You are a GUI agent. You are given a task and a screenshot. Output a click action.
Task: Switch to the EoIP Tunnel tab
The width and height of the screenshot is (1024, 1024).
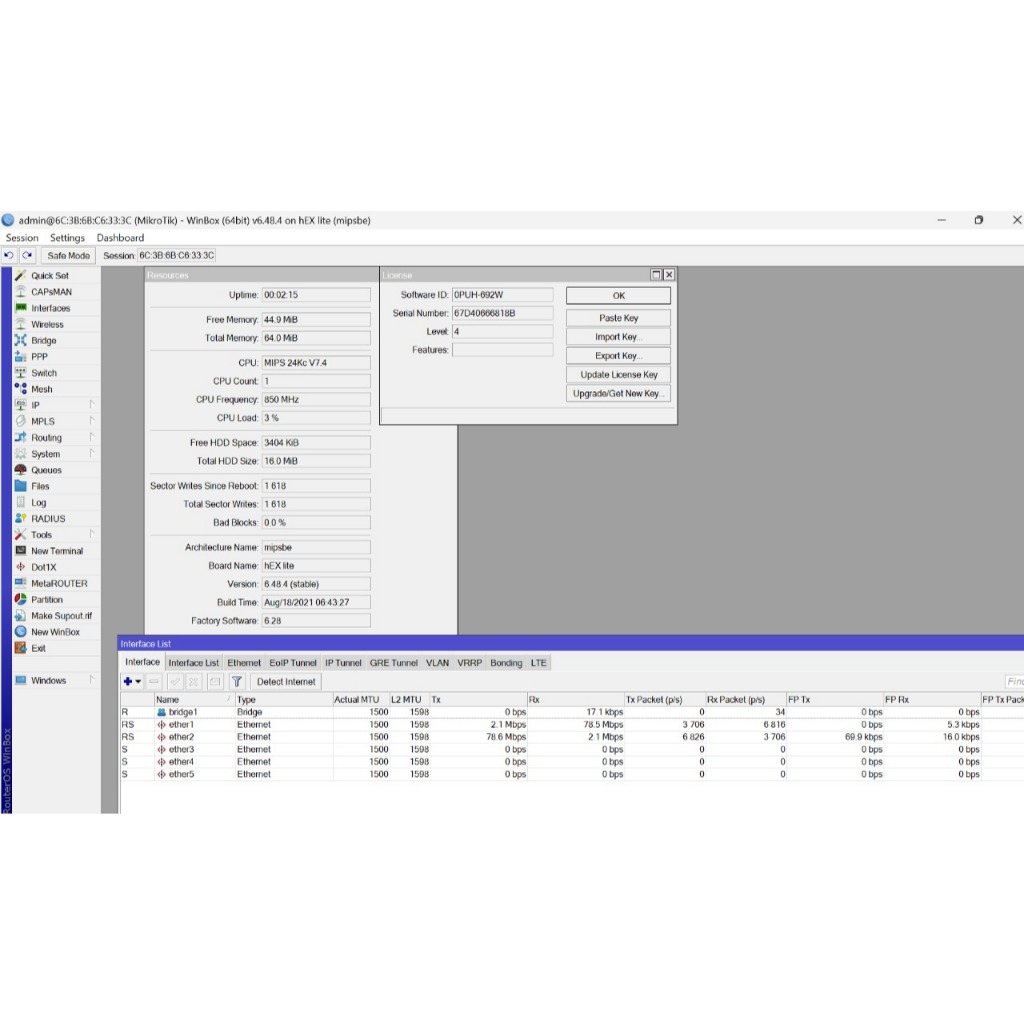[x=292, y=663]
